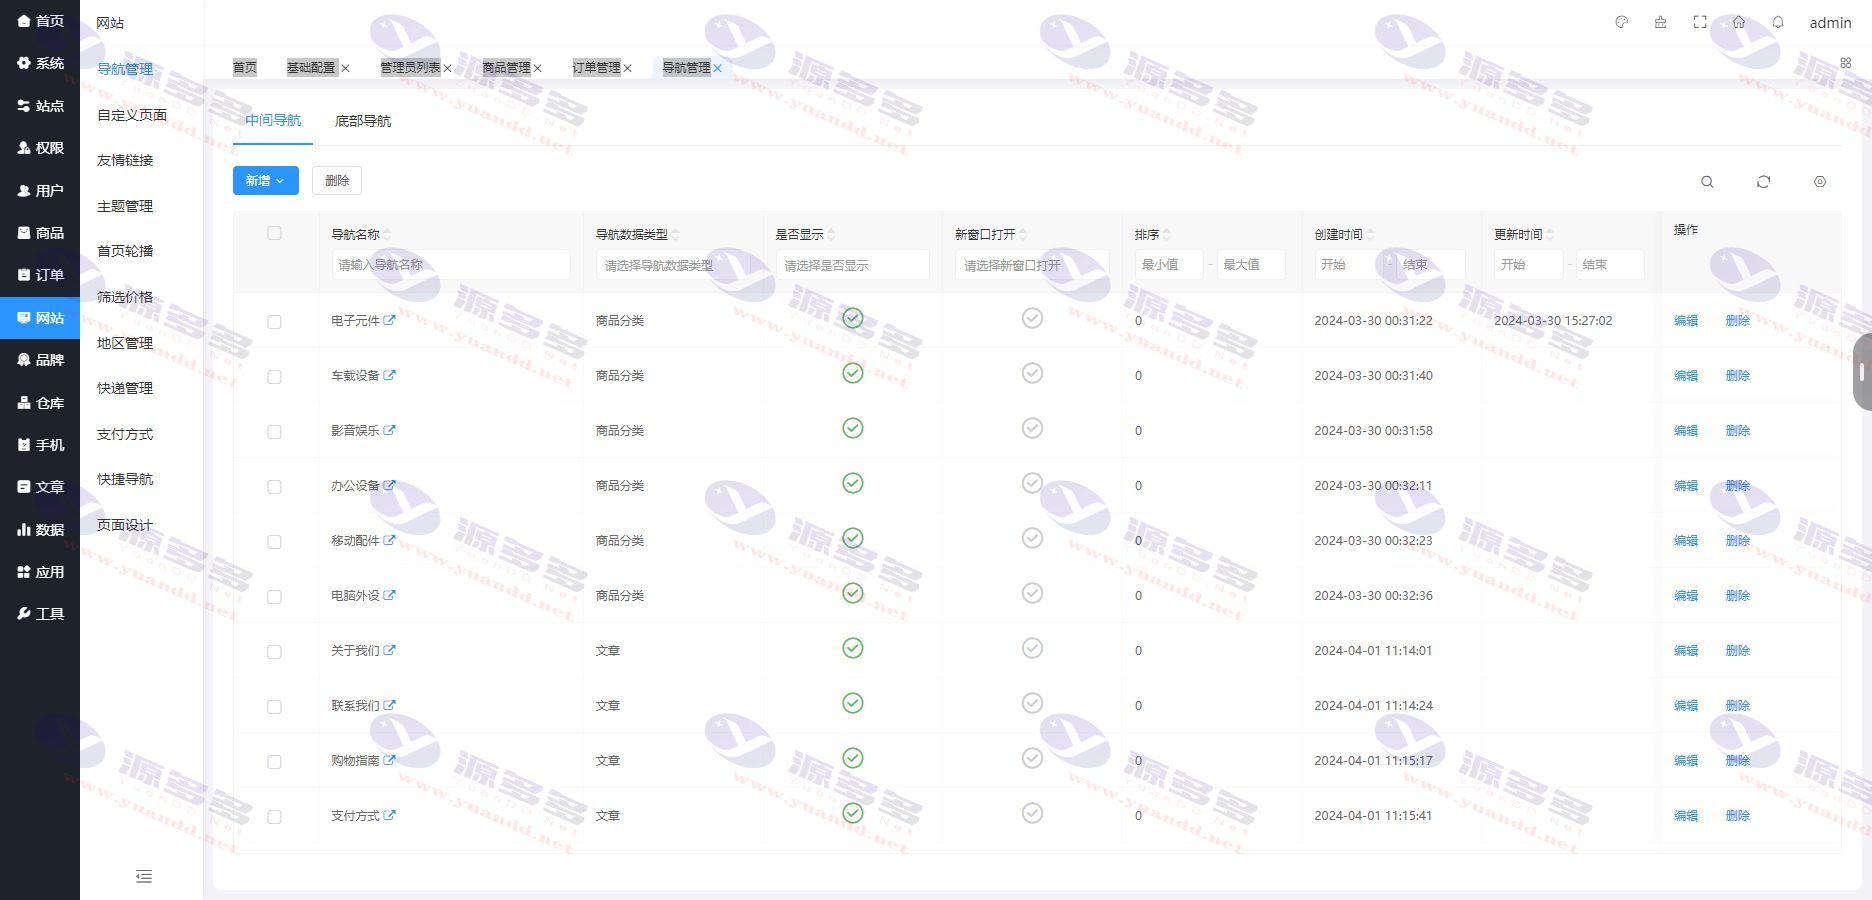
Task: Open 页面设计 in the submenu
Action: coord(125,525)
